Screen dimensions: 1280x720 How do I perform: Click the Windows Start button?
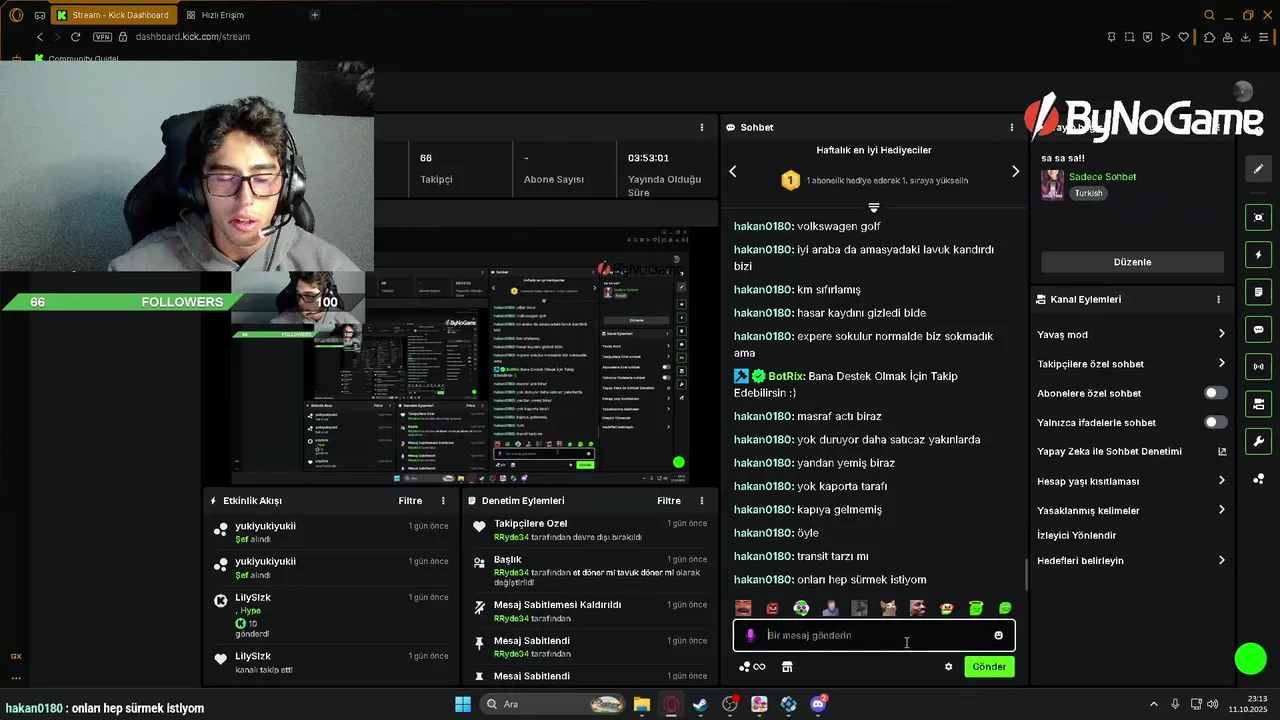tap(463, 704)
